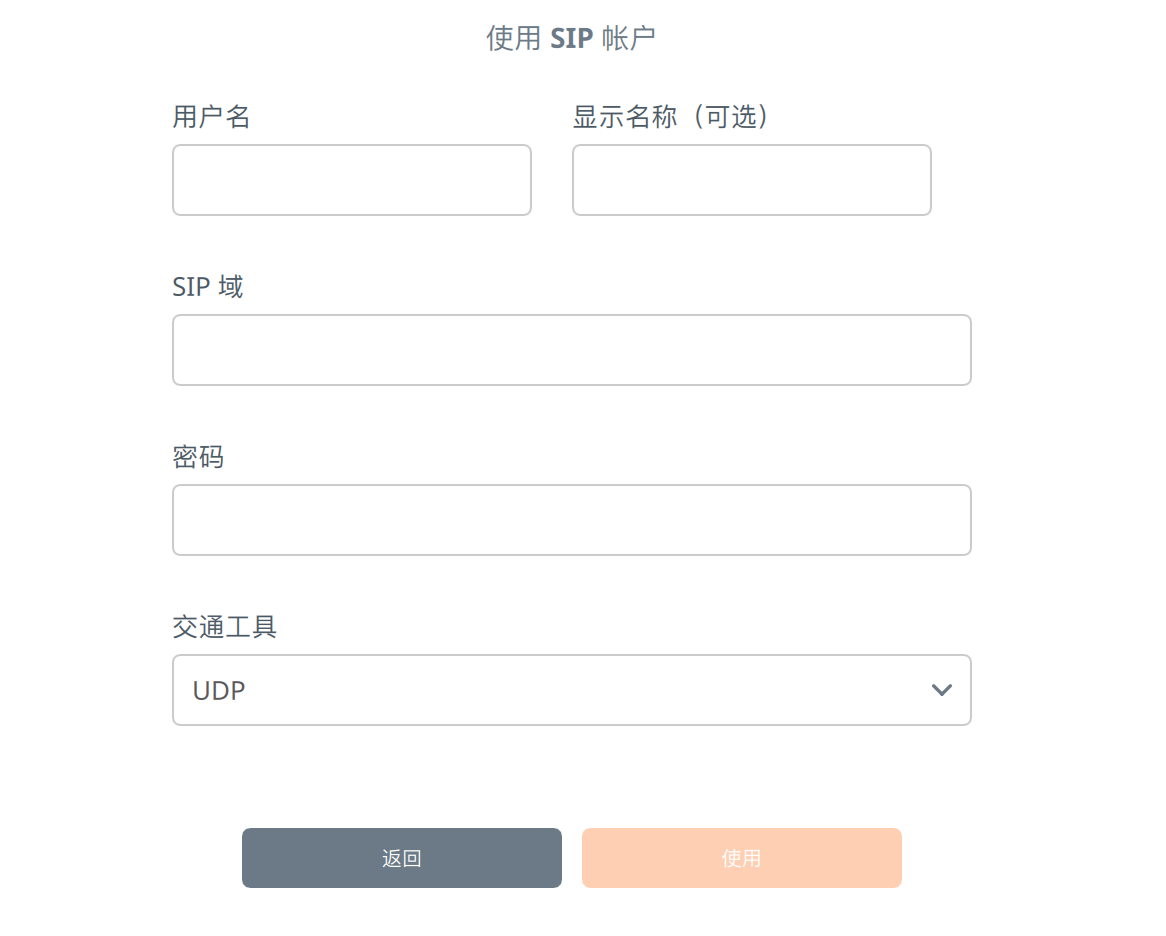The height and width of the screenshot is (936, 1166).
Task: Select the SIP 域 domain text field
Action: (571, 350)
